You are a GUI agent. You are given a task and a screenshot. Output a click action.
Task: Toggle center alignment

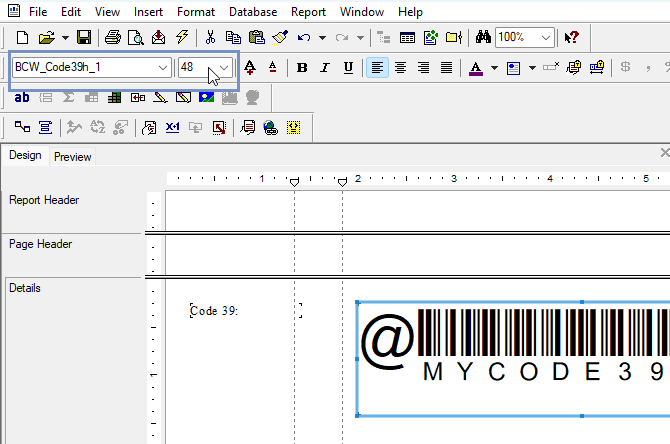(x=400, y=68)
